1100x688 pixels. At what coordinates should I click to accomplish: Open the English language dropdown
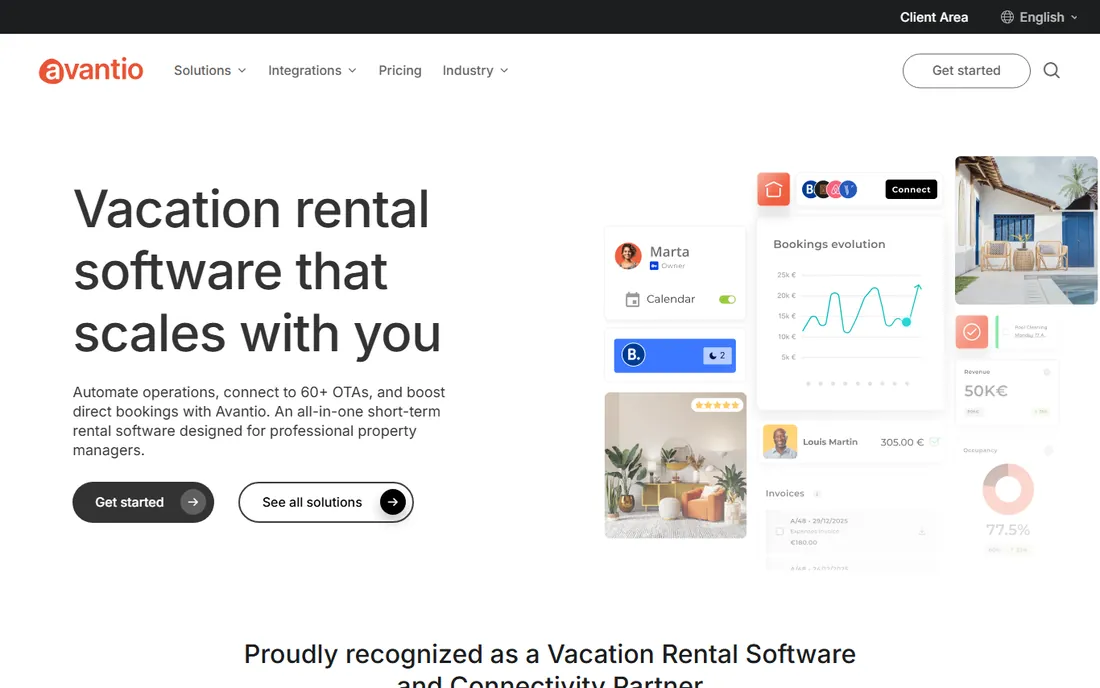(1039, 17)
